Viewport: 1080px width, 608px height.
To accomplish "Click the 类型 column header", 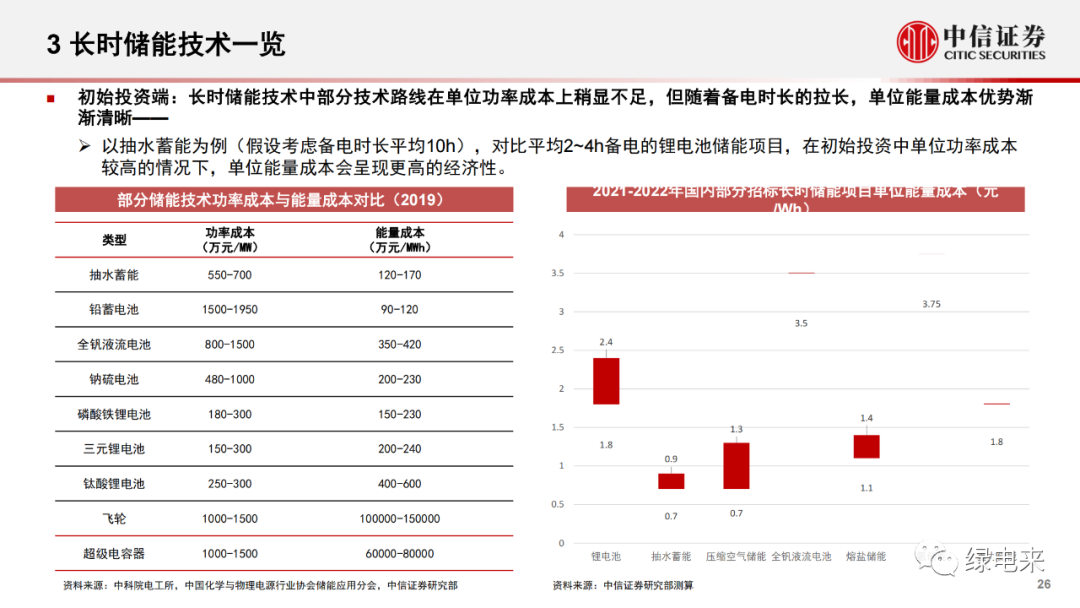I will [114, 240].
